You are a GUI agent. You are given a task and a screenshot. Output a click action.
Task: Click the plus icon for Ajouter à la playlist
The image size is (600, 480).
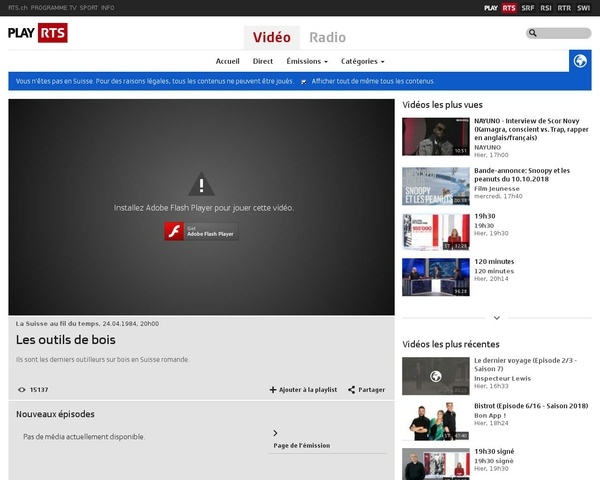(273, 390)
